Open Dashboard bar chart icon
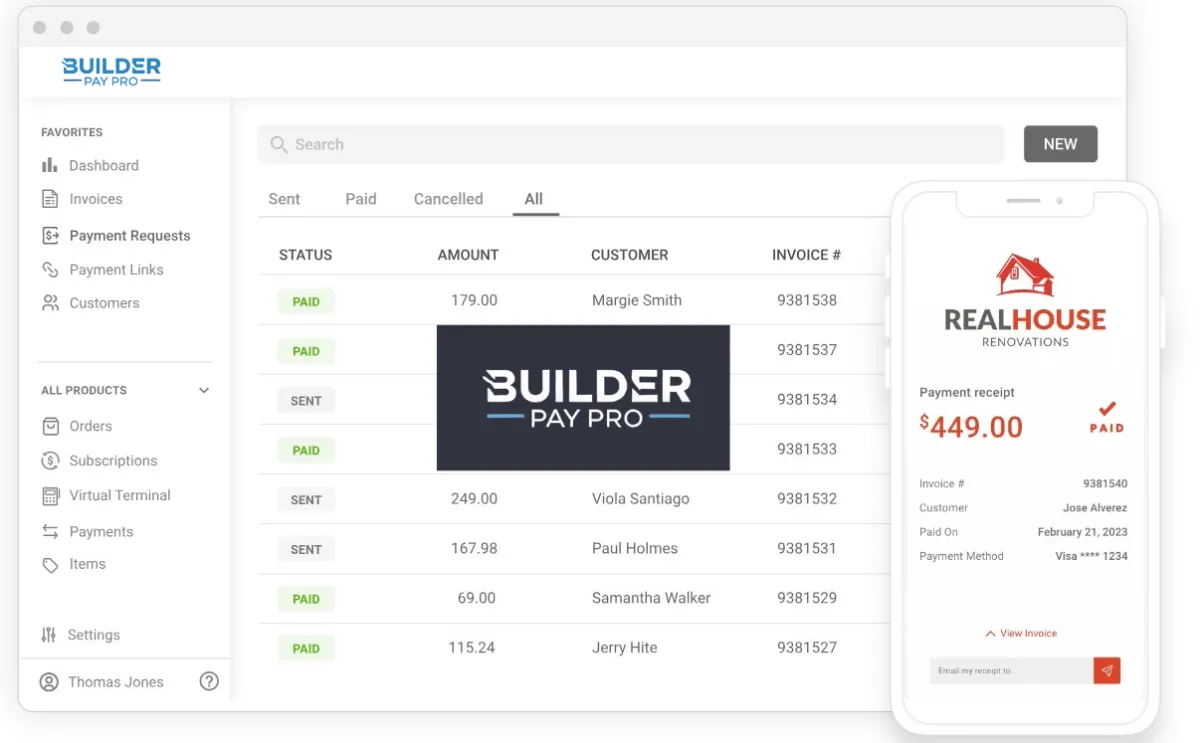This screenshot has height=743, width=1200. tap(49, 165)
